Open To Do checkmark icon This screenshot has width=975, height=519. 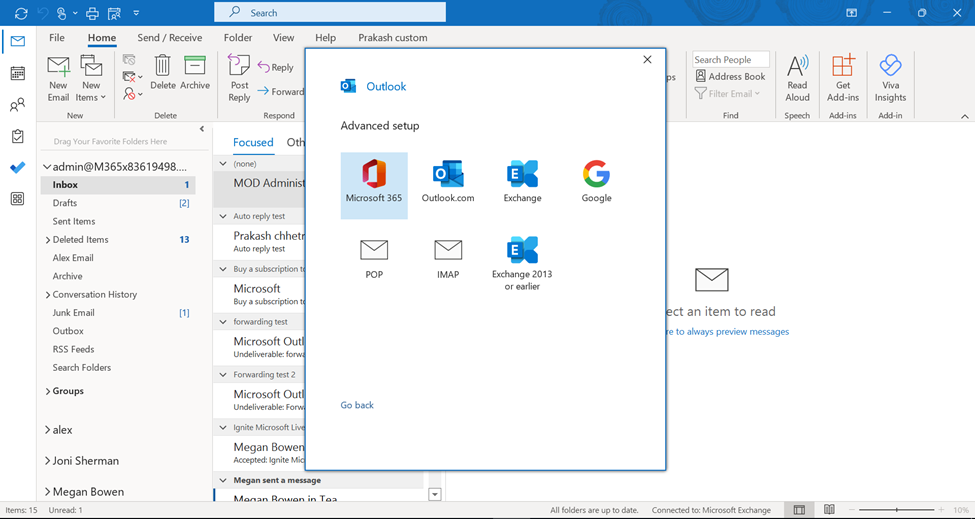coord(18,167)
